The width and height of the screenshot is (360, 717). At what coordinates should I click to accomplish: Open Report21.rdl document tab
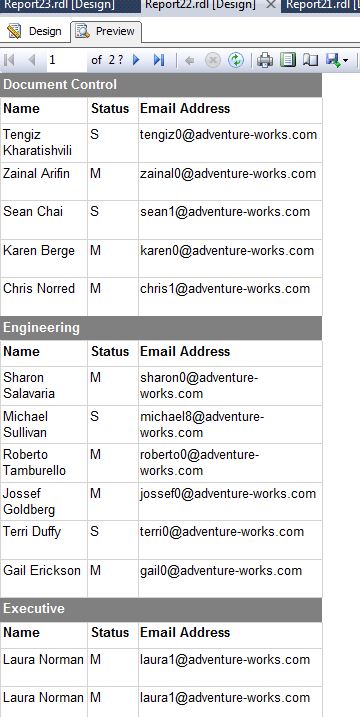322,5
